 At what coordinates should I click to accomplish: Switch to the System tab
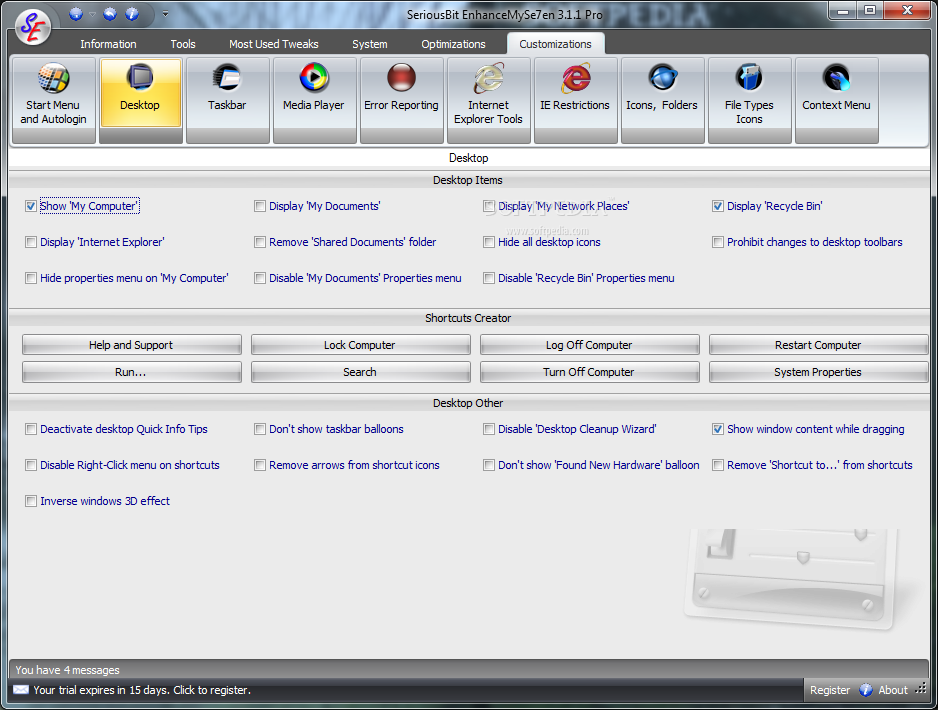pos(370,44)
